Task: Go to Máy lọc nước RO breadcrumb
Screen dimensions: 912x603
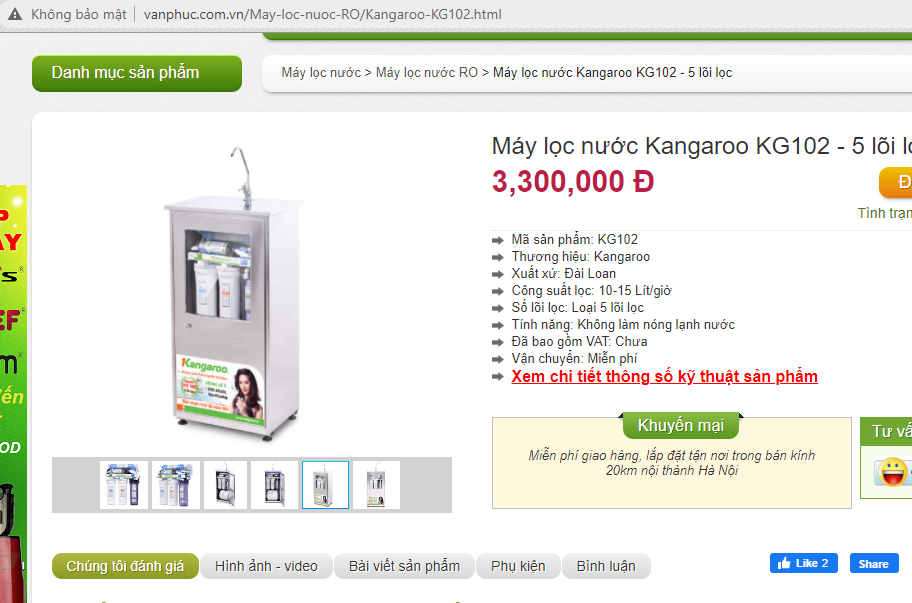Action: click(x=427, y=73)
